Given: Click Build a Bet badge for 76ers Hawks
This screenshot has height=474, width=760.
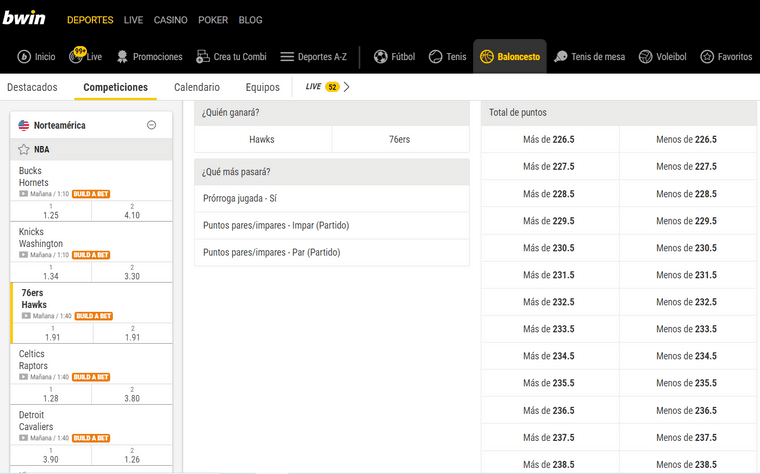Looking at the screenshot, I should tap(94, 316).
